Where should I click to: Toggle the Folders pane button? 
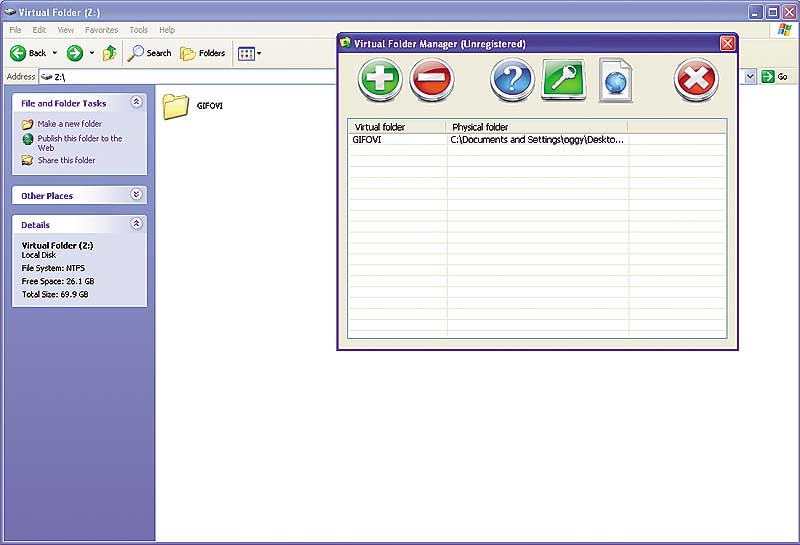[x=203, y=53]
